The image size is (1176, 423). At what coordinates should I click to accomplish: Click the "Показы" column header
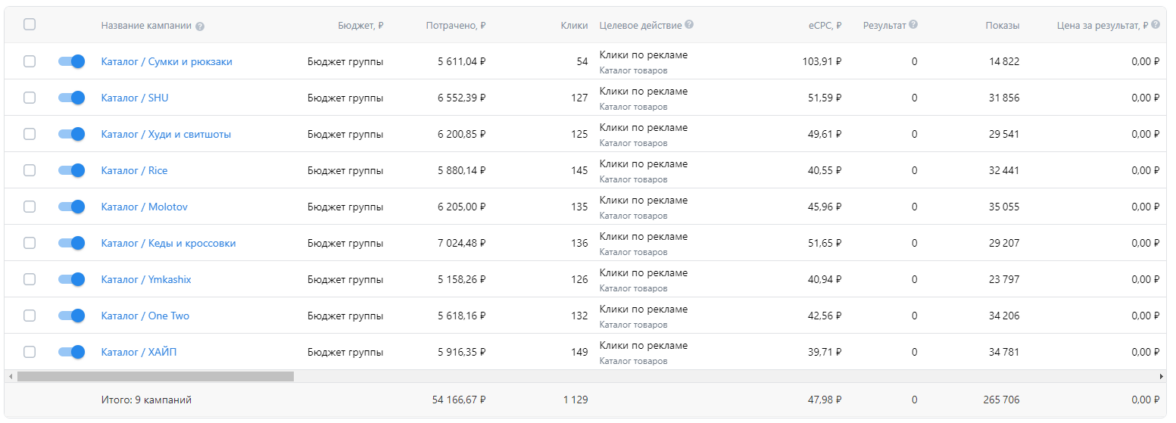[x=1002, y=25]
